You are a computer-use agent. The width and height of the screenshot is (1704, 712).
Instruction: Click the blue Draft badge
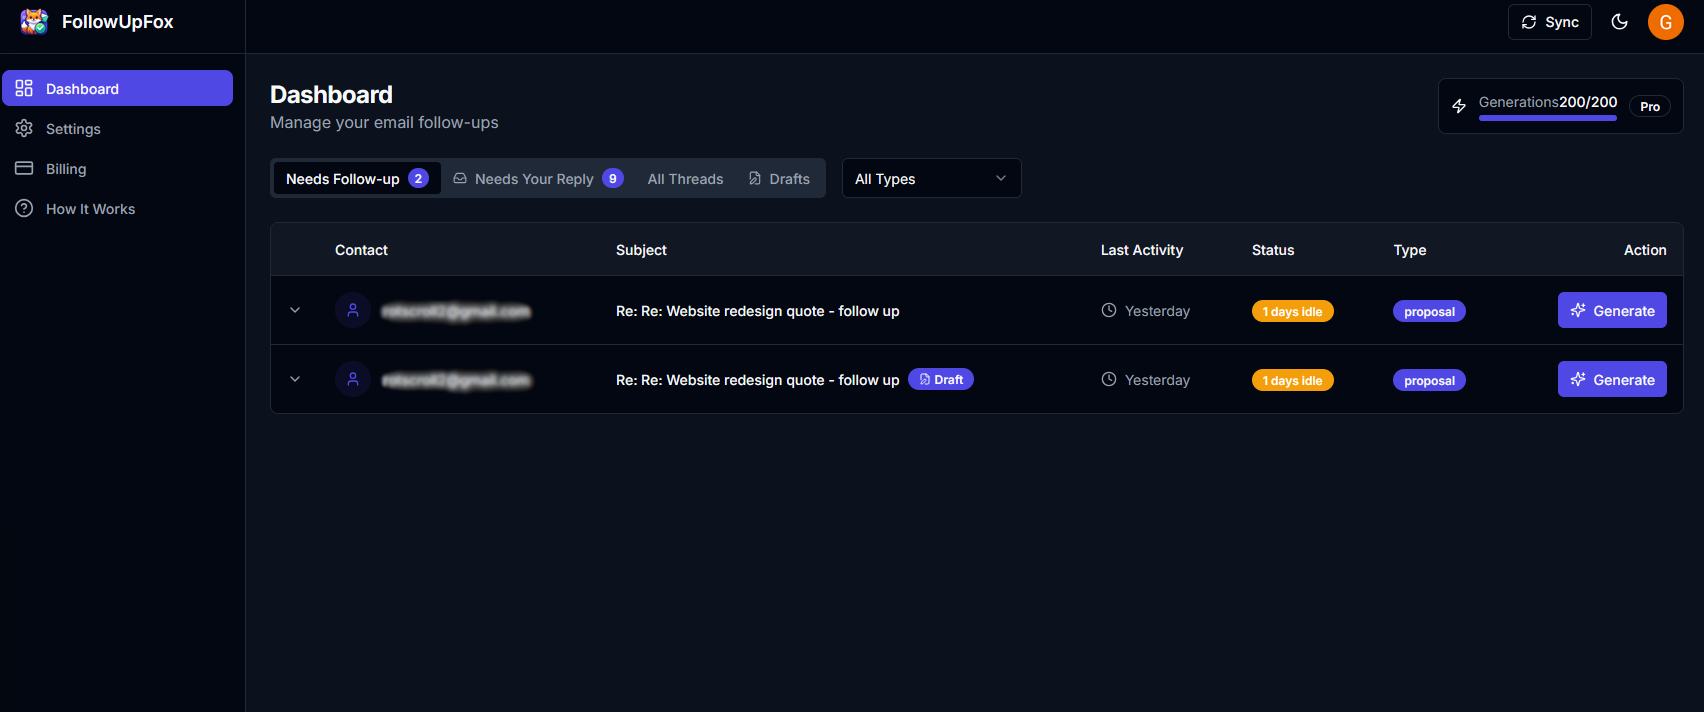(x=941, y=380)
